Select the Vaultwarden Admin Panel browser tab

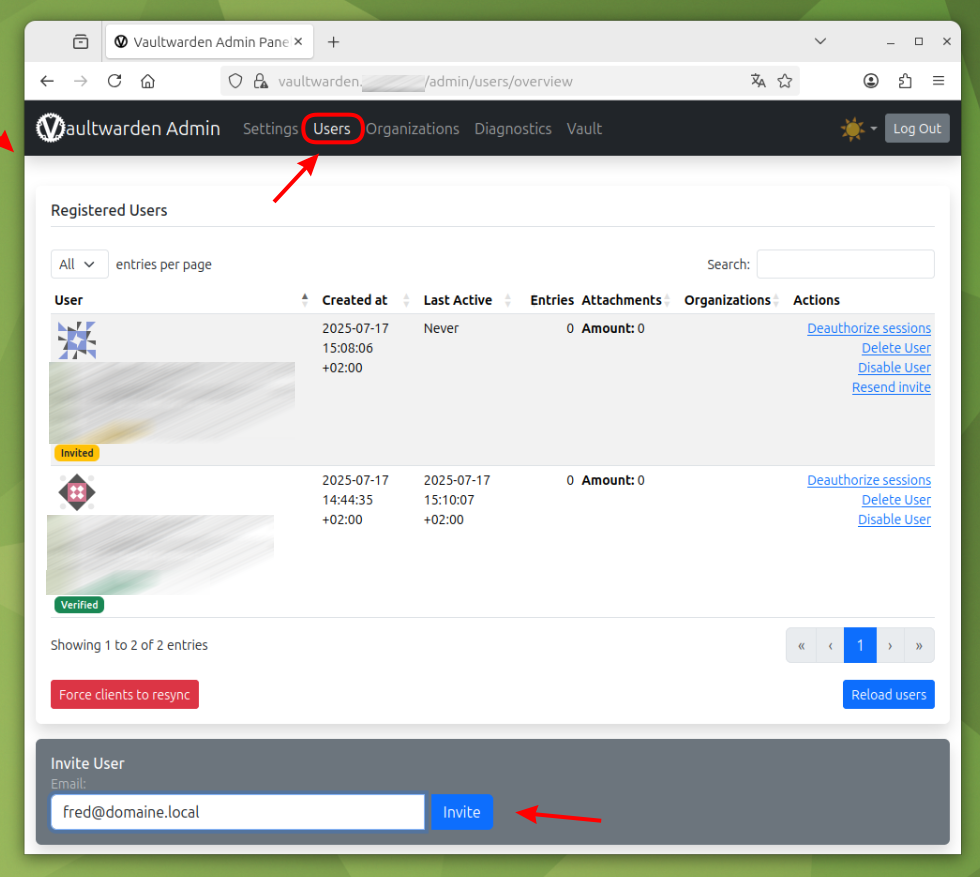[209, 42]
